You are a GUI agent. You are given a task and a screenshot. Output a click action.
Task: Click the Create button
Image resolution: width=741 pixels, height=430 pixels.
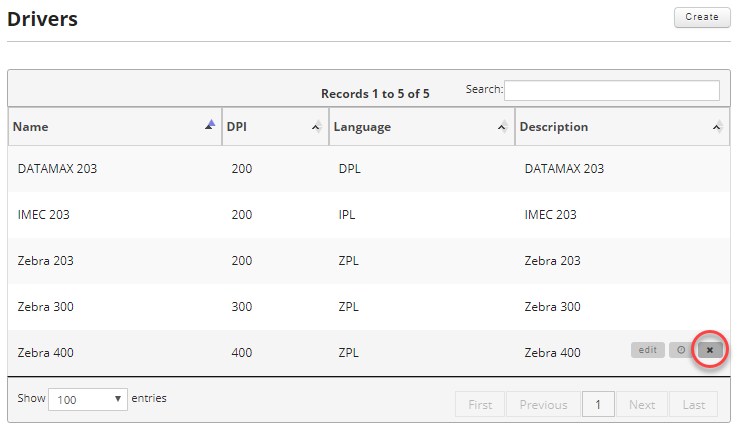(702, 17)
